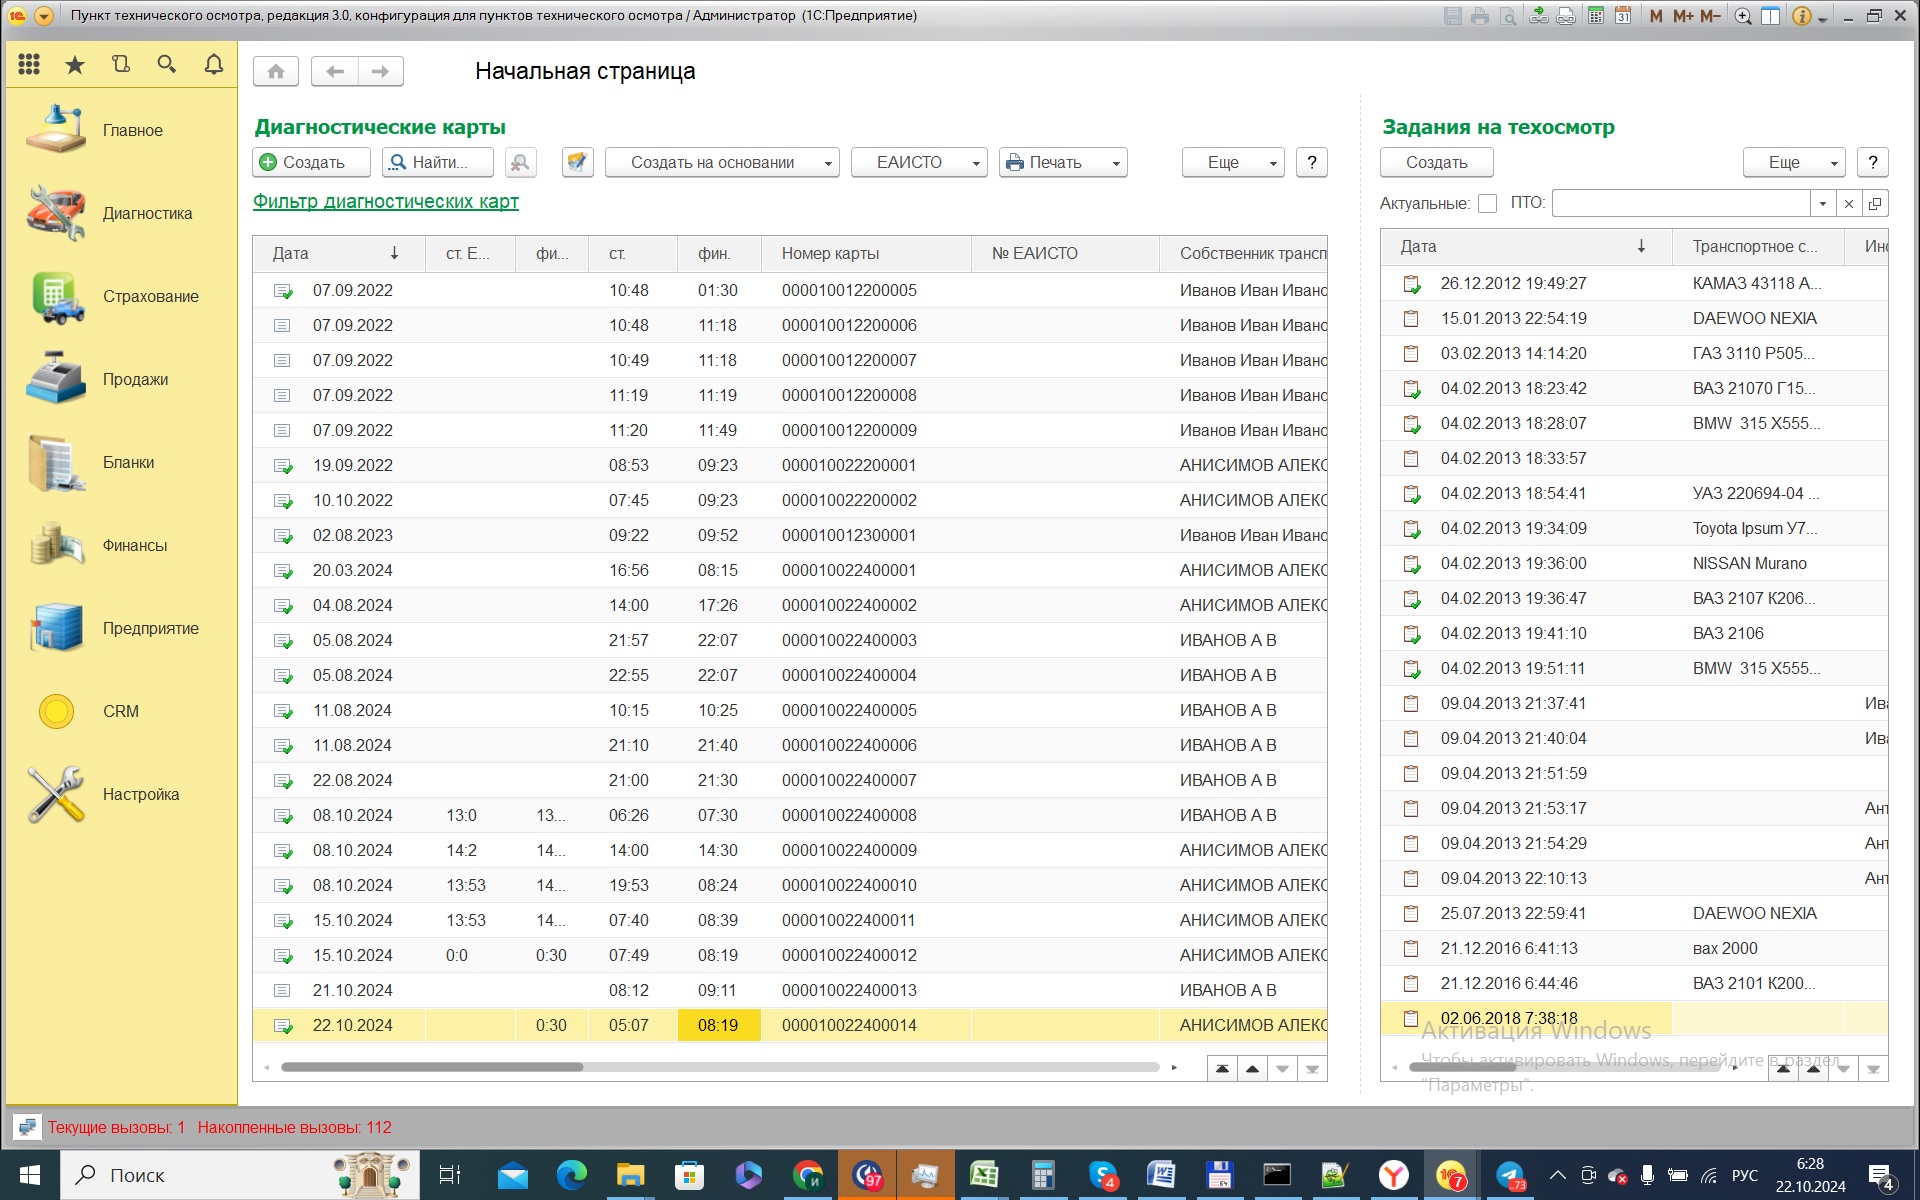Image resolution: width=1920 pixels, height=1200 pixels.
Task: Click Найти in diagnostic cards toolbar
Action: click(437, 162)
